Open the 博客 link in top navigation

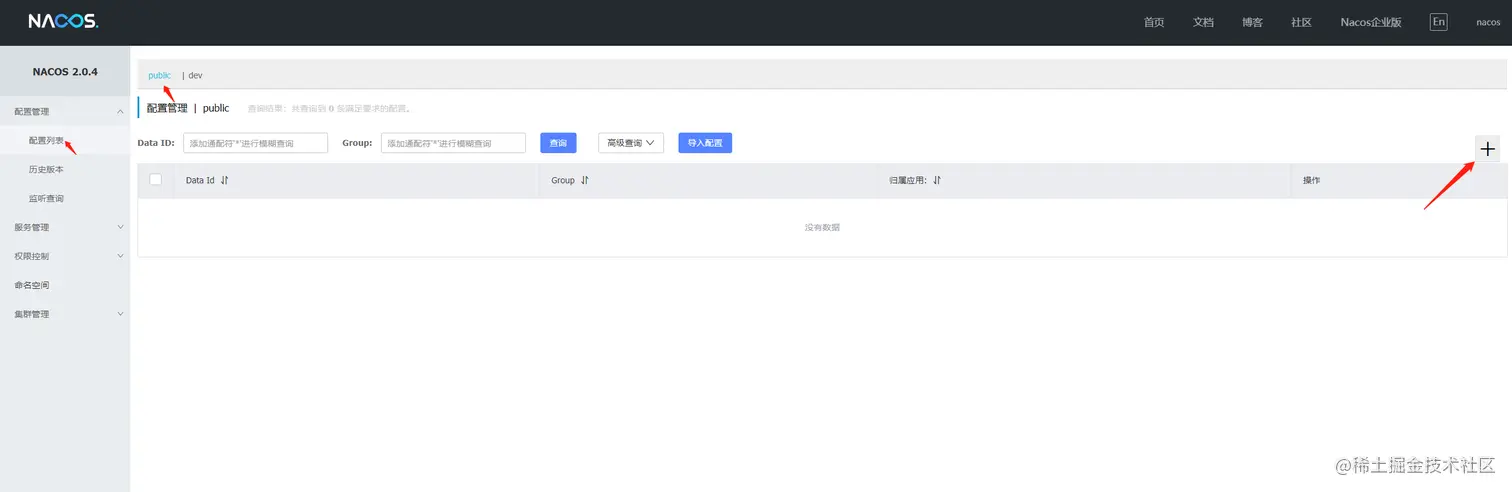tap(1252, 22)
